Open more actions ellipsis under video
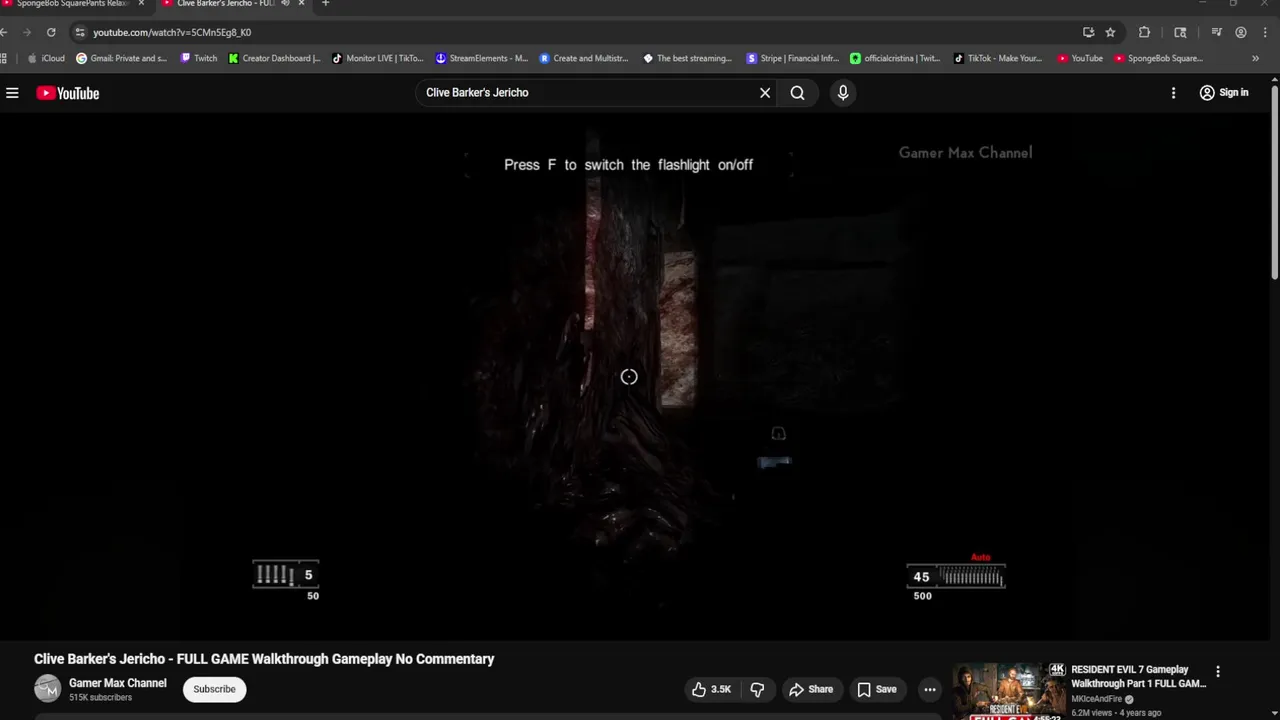 coord(930,689)
